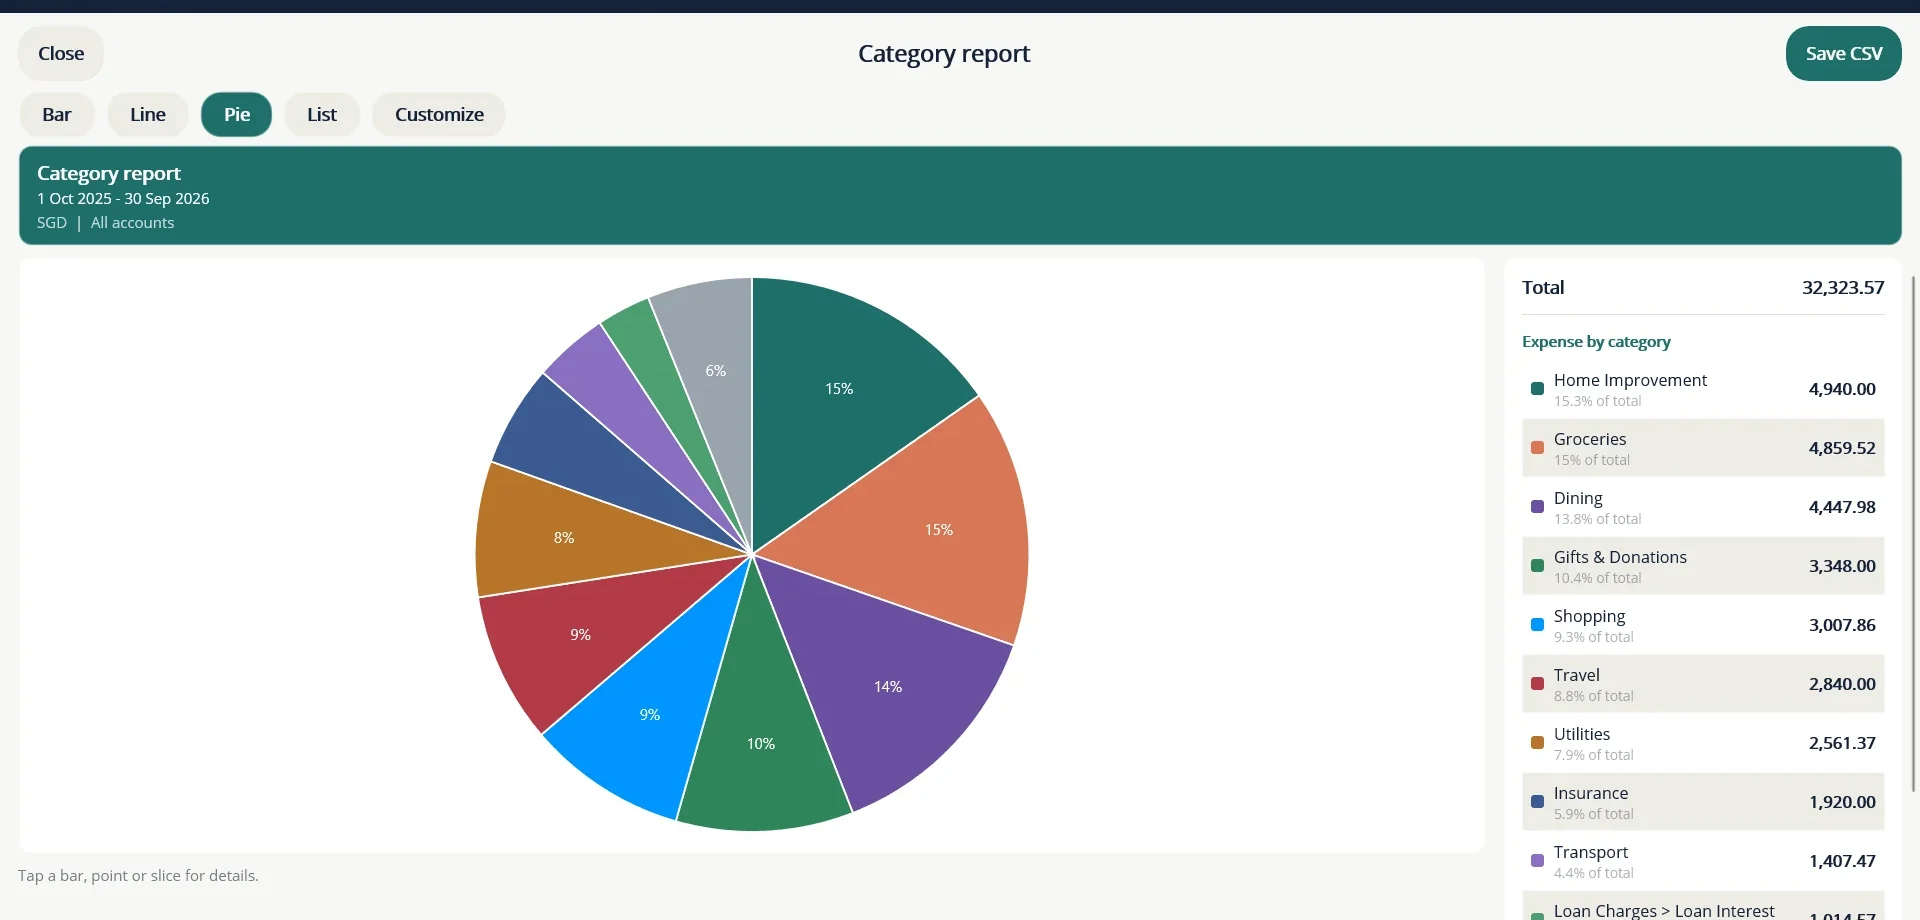Click the 1,407.47 amount value
Viewport: 1920px width, 920px height.
pyautogui.click(x=1842, y=861)
